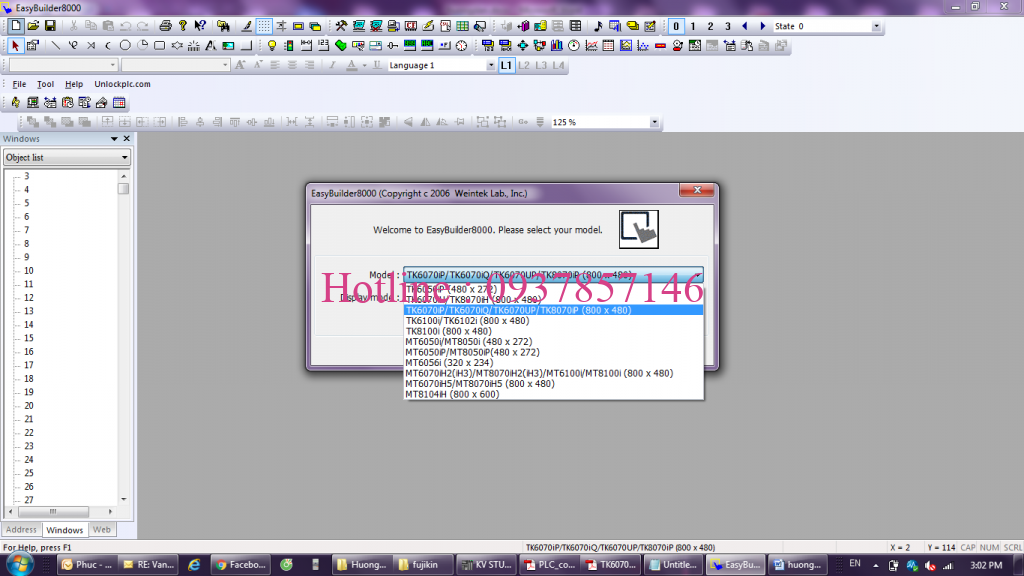Open the State 0 dropdown
This screenshot has width=1024, height=576.
click(x=876, y=27)
